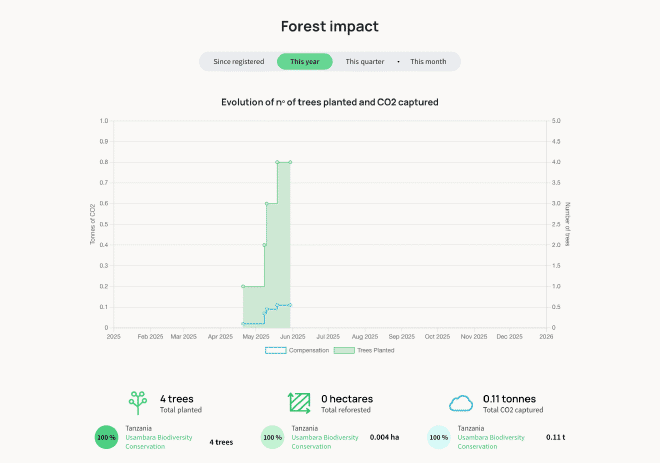The image size is (660, 463).
Task: Click the Total reforested hectares icon
Action: click(x=299, y=403)
